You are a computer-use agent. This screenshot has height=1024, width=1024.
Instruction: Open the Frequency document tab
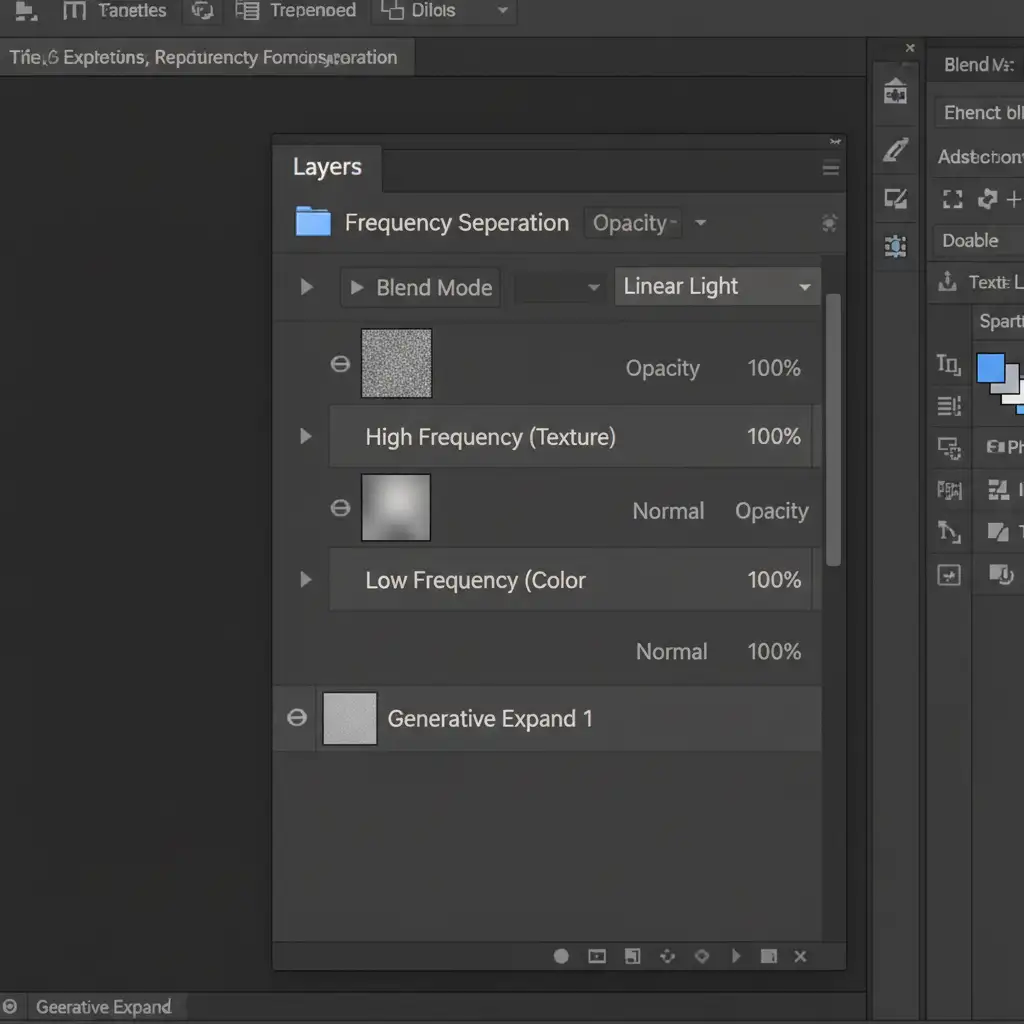click(204, 58)
